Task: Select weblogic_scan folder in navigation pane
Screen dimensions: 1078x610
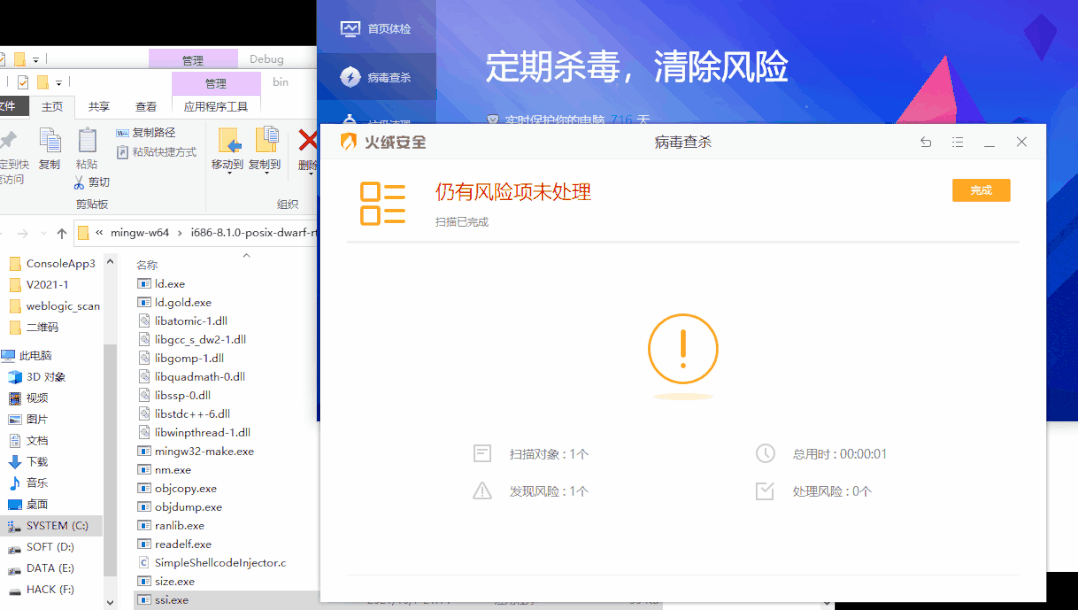Action: pos(55,306)
